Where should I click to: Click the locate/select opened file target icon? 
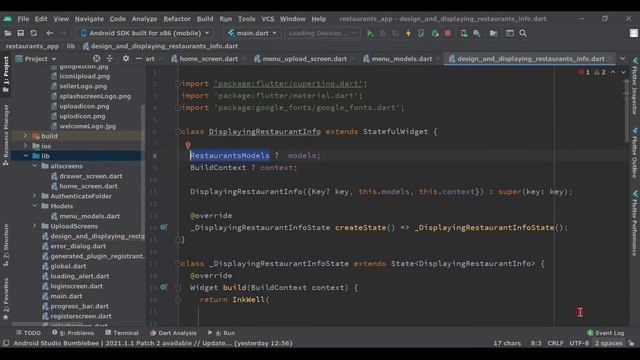point(96,59)
